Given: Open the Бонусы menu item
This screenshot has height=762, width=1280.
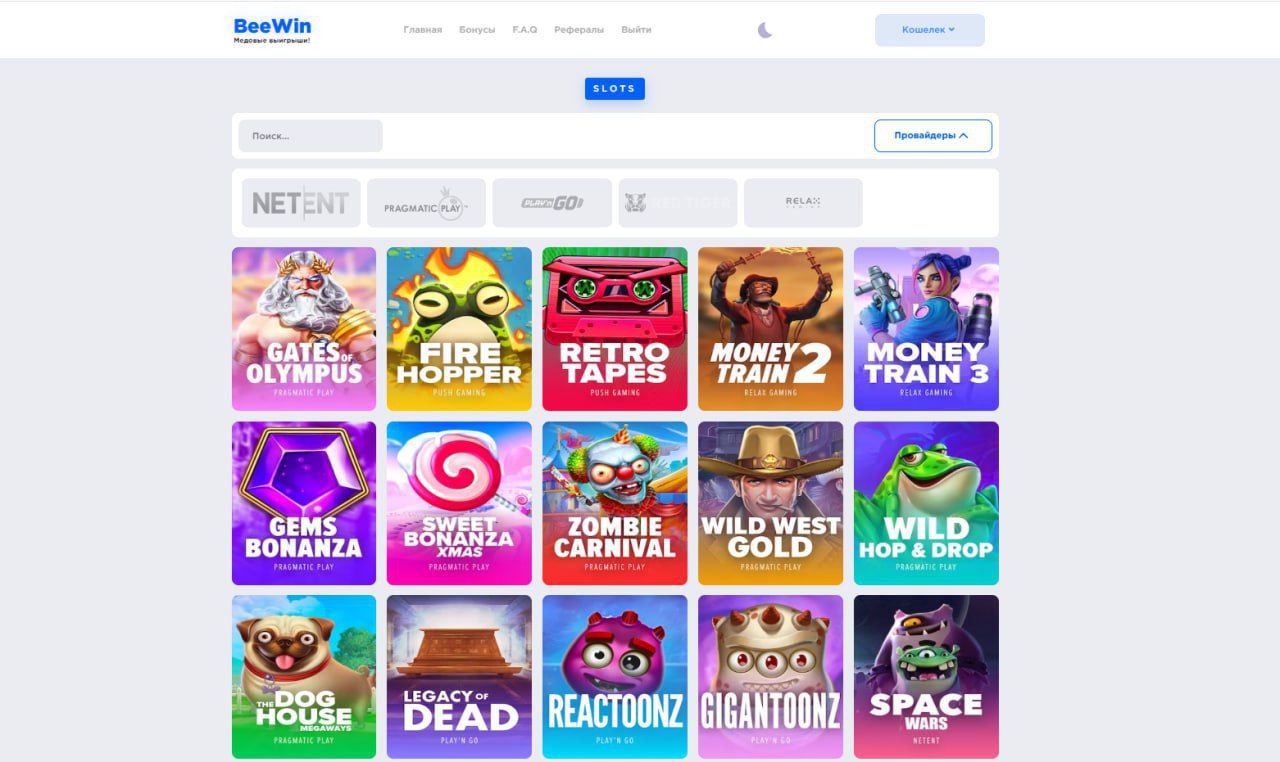Looking at the screenshot, I should pos(477,30).
